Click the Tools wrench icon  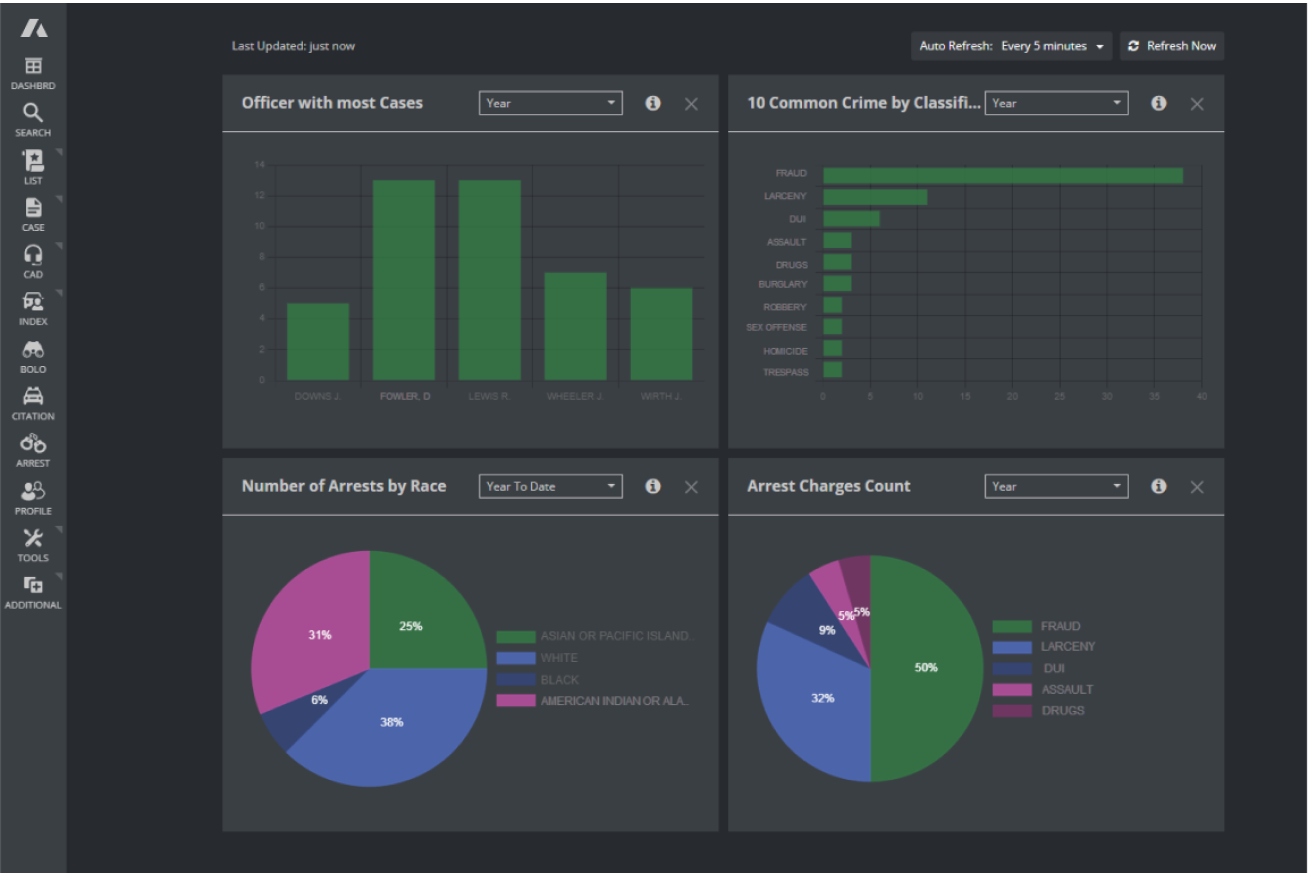click(33, 539)
